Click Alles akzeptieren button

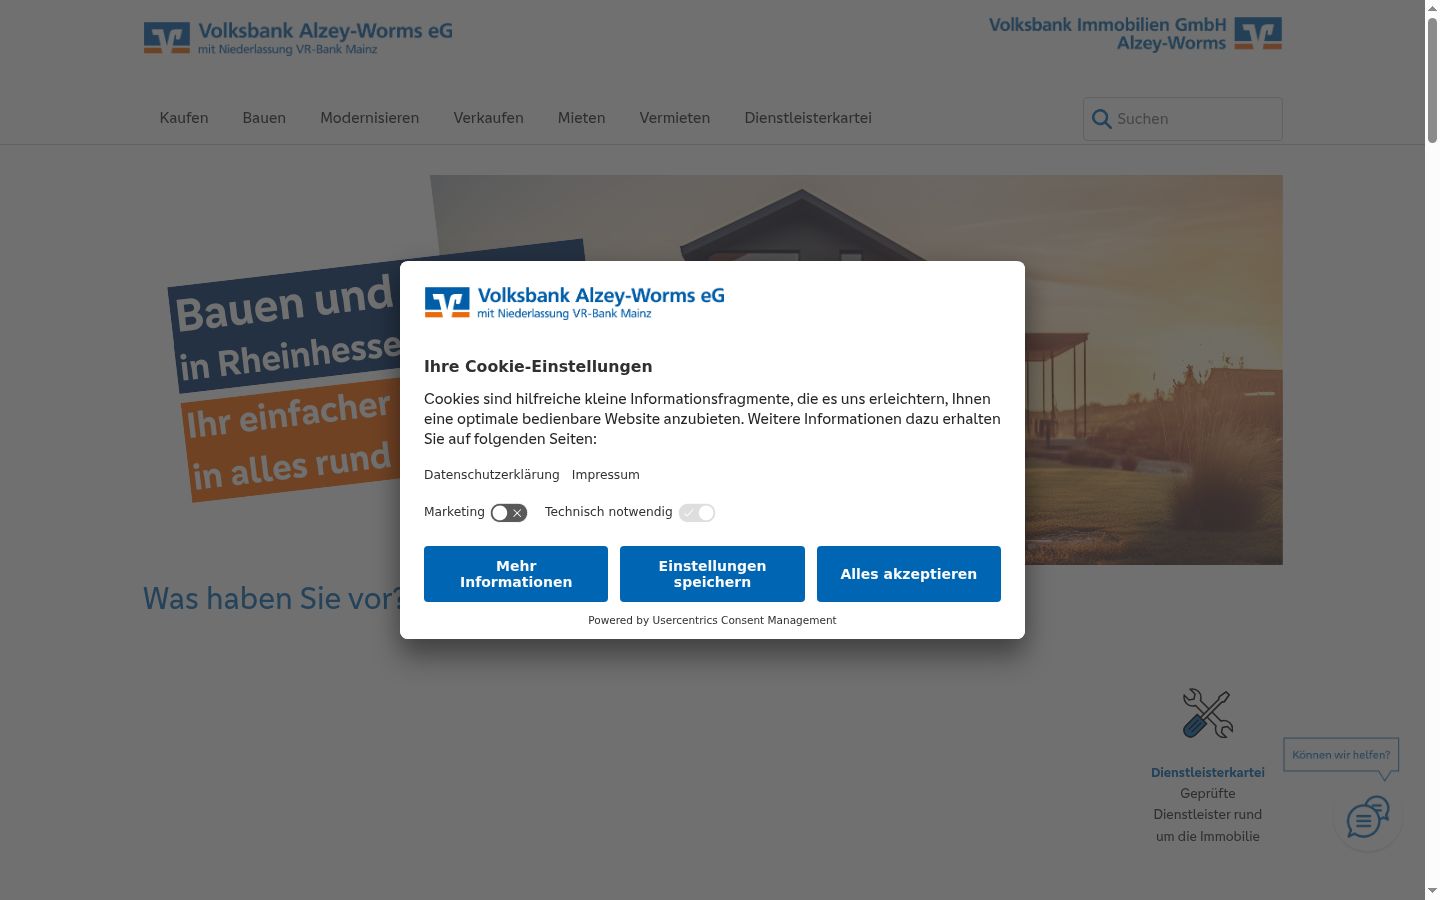click(x=909, y=574)
